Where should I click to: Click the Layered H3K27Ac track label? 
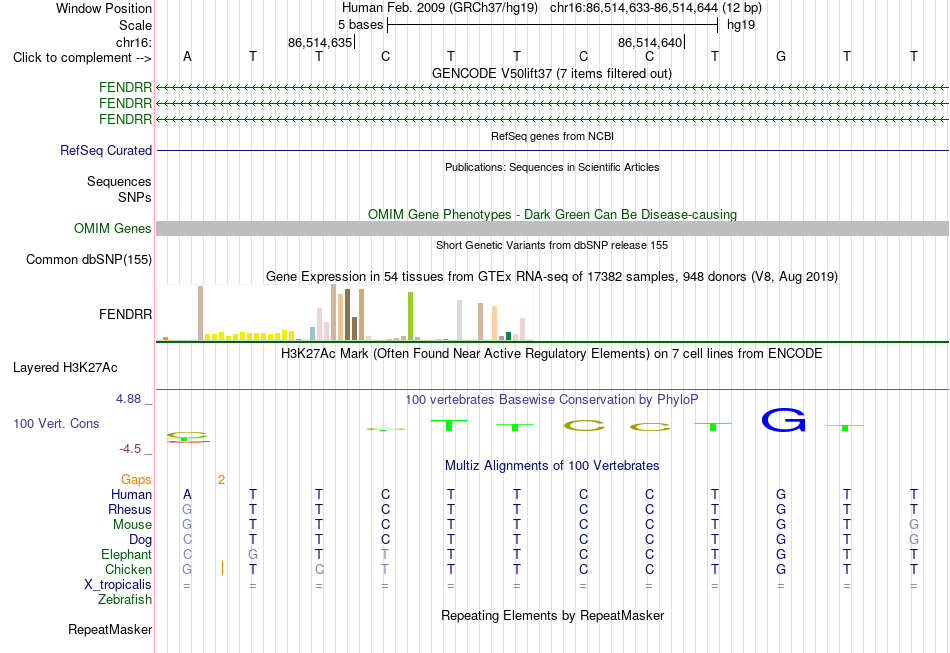click(x=65, y=368)
